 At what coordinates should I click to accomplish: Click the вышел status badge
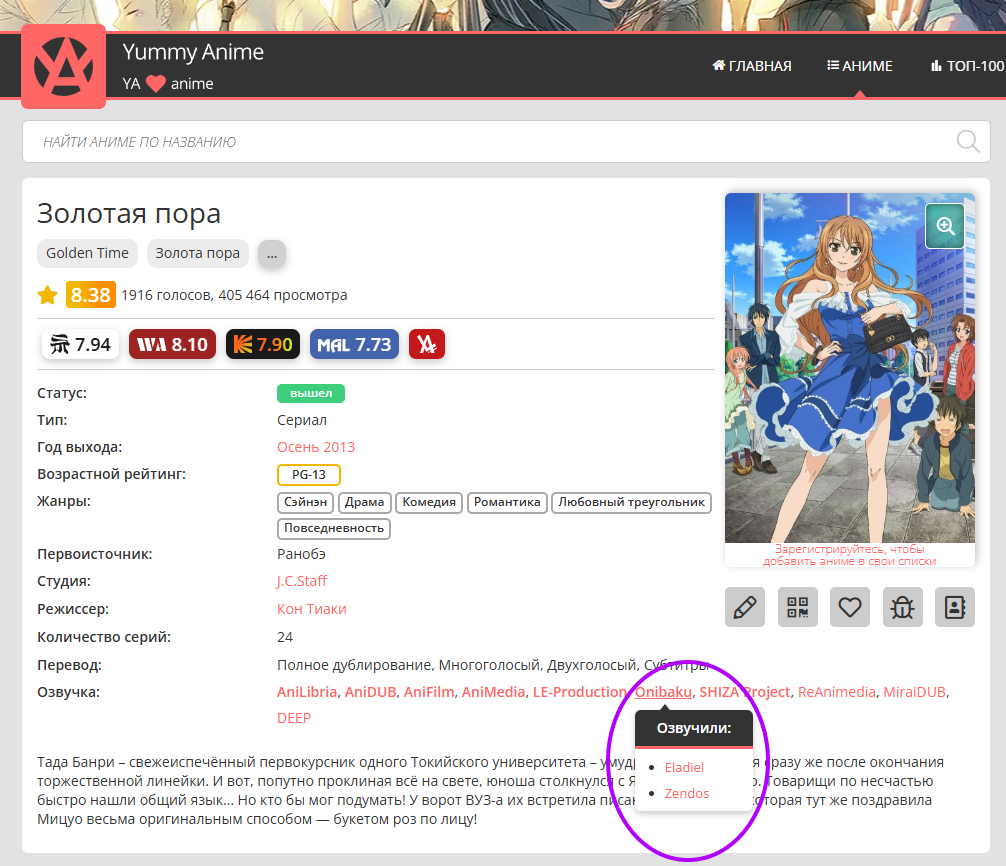(x=311, y=393)
